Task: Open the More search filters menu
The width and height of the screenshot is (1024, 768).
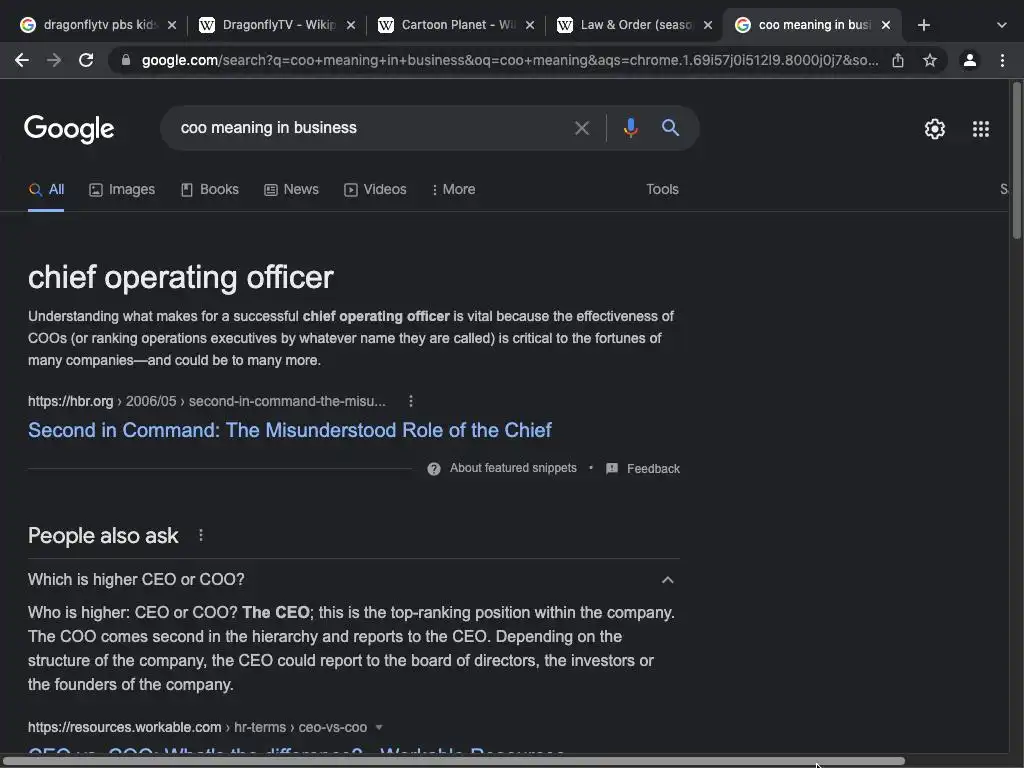Action: [453, 189]
